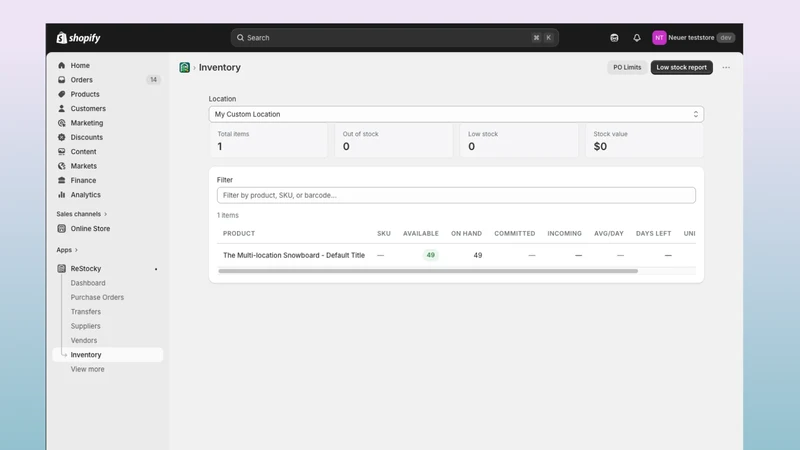Go to Suppliers

86,326
